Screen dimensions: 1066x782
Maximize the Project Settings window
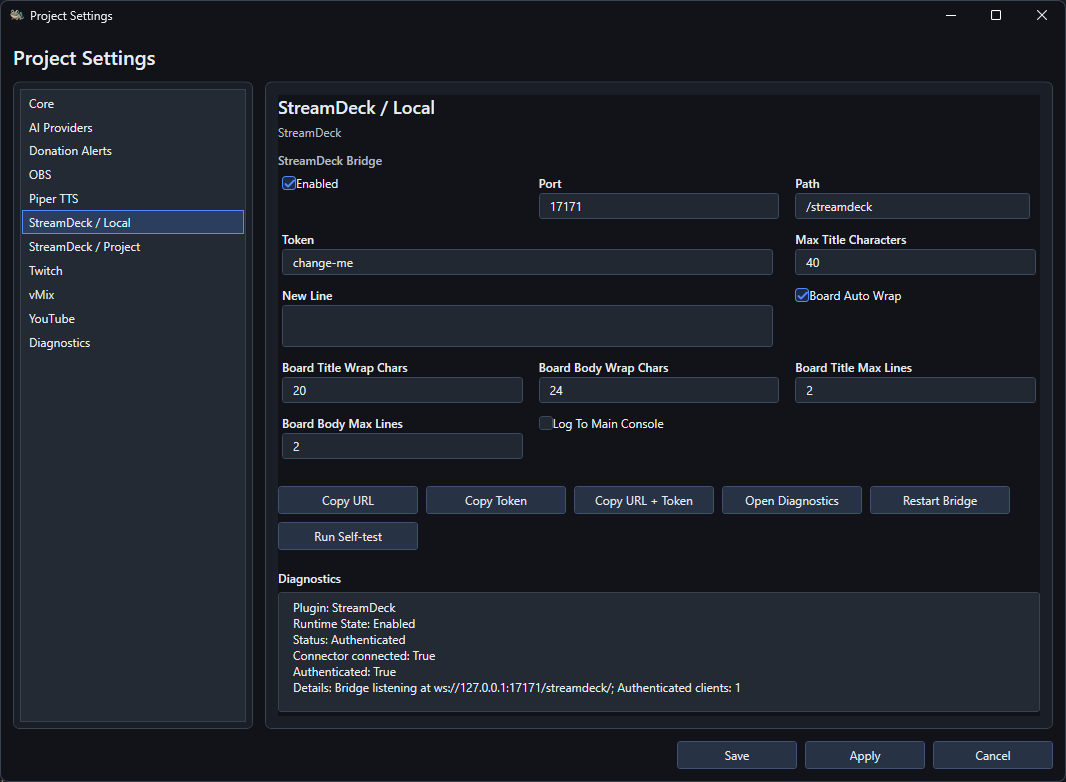tap(996, 15)
